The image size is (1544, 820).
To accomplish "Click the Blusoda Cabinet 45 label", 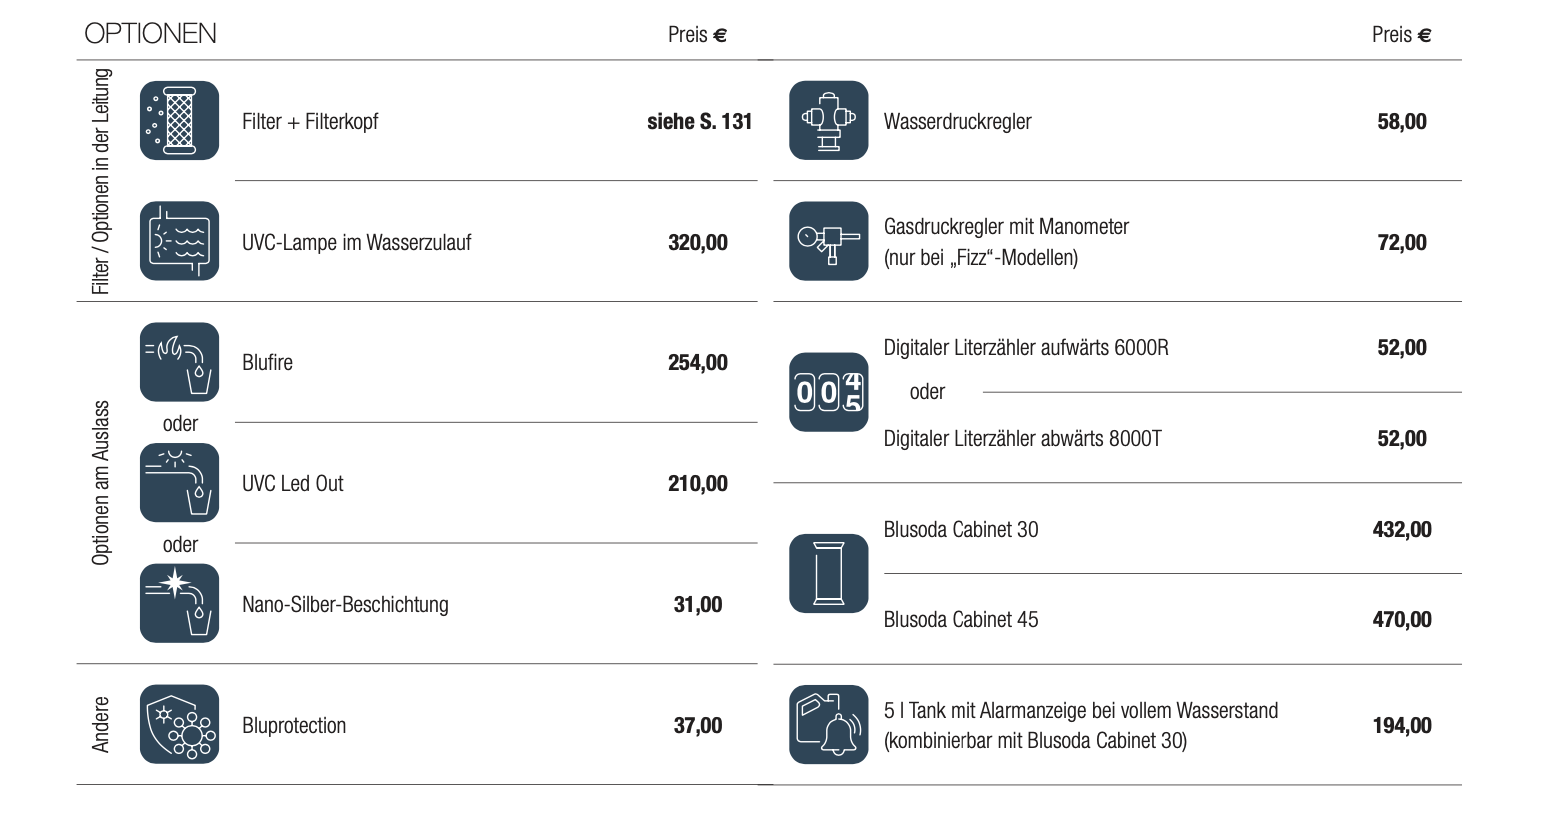I will pos(960,620).
